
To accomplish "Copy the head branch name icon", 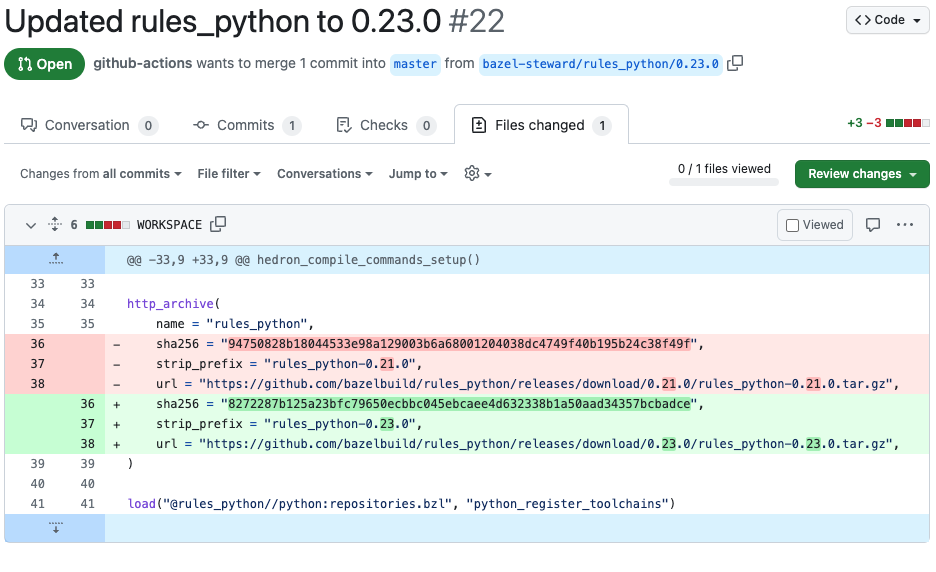I will pyautogui.click(x=735, y=63).
